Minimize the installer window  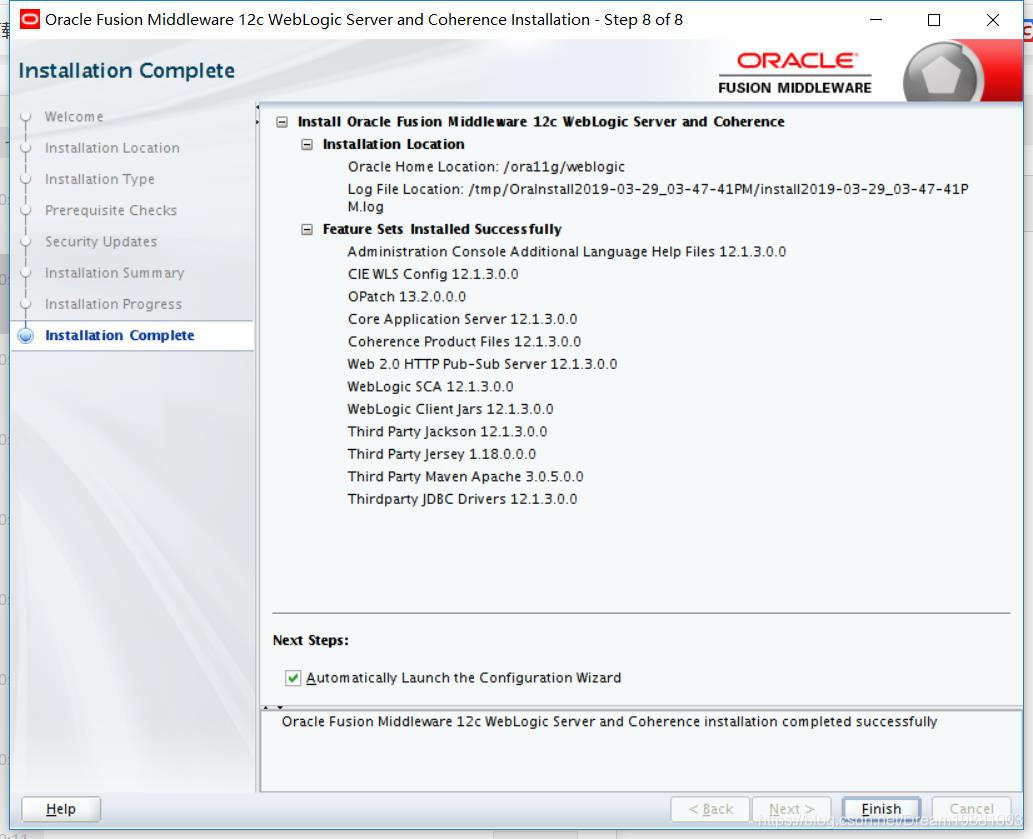(x=876, y=20)
